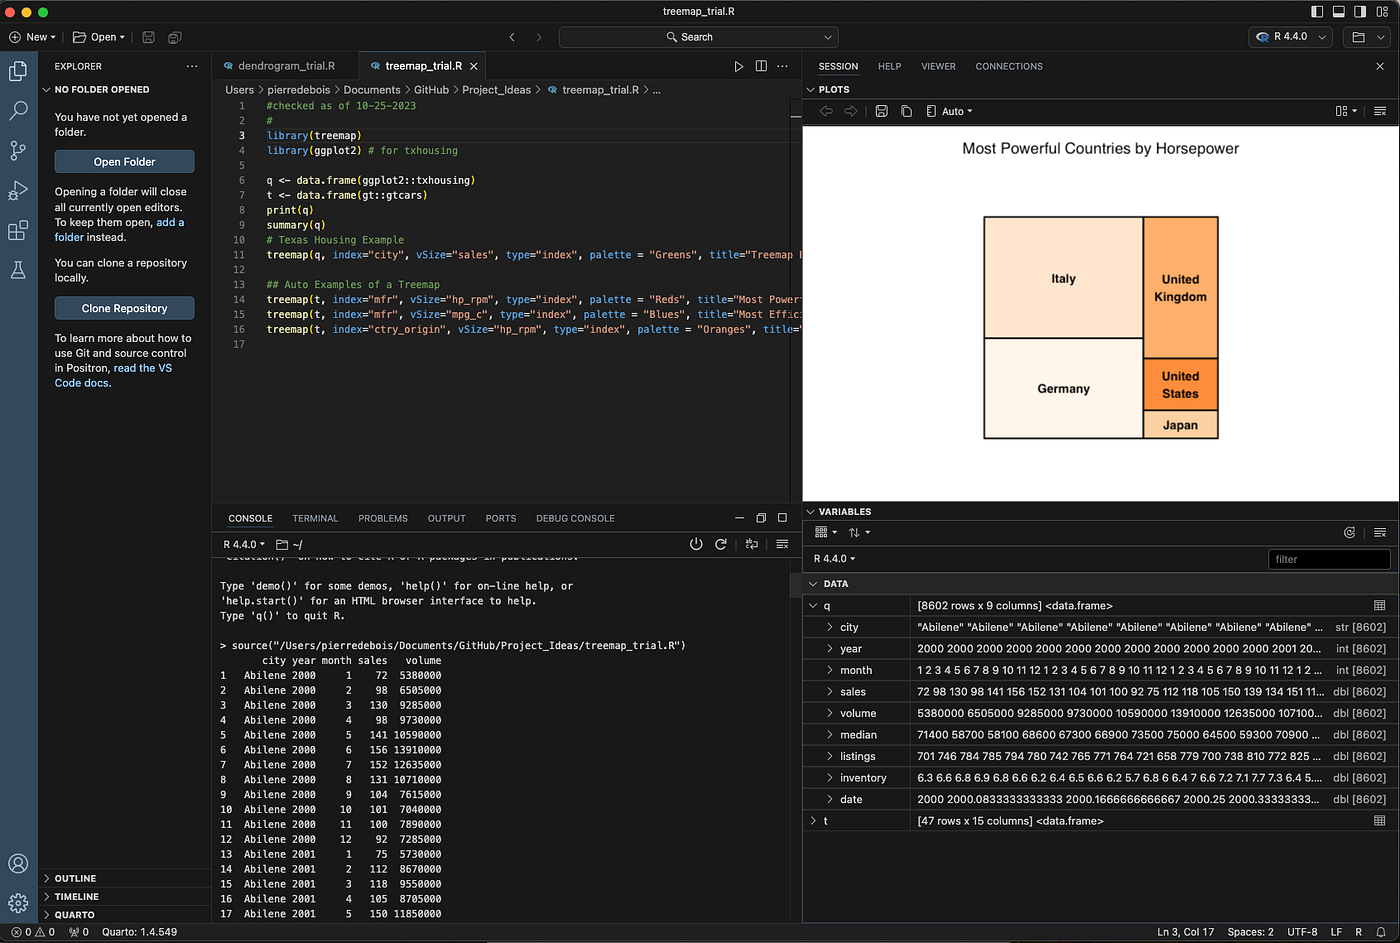Toggle the secondary side bar visibility
The height and width of the screenshot is (943, 1400).
tap(1360, 12)
